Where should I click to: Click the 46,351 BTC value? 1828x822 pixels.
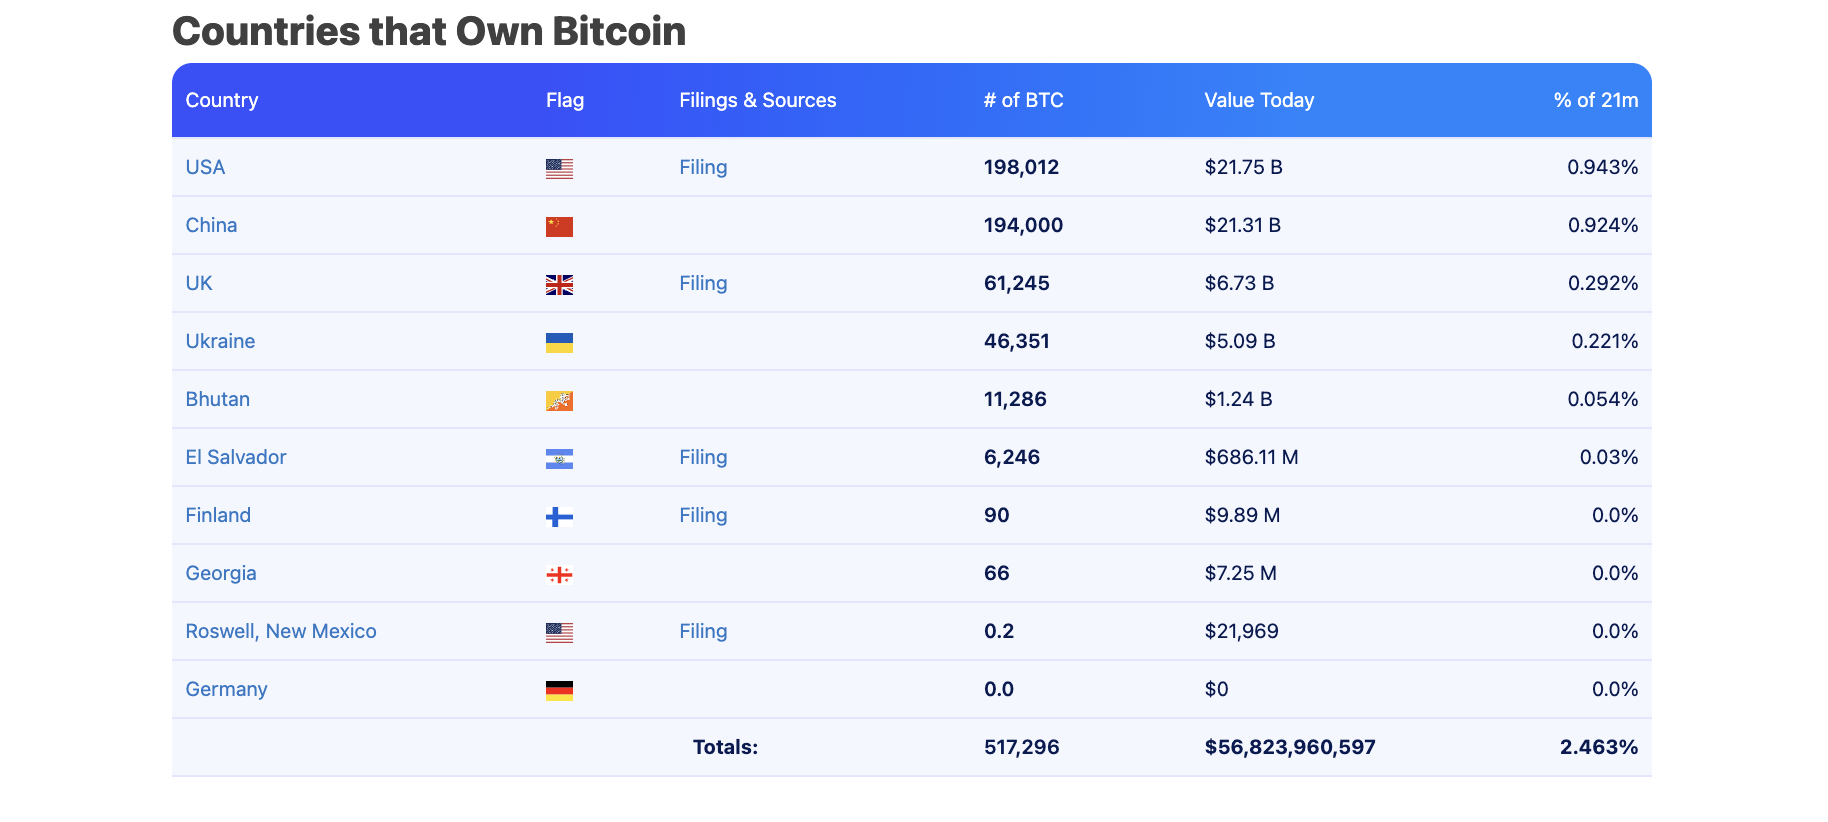tap(1017, 341)
